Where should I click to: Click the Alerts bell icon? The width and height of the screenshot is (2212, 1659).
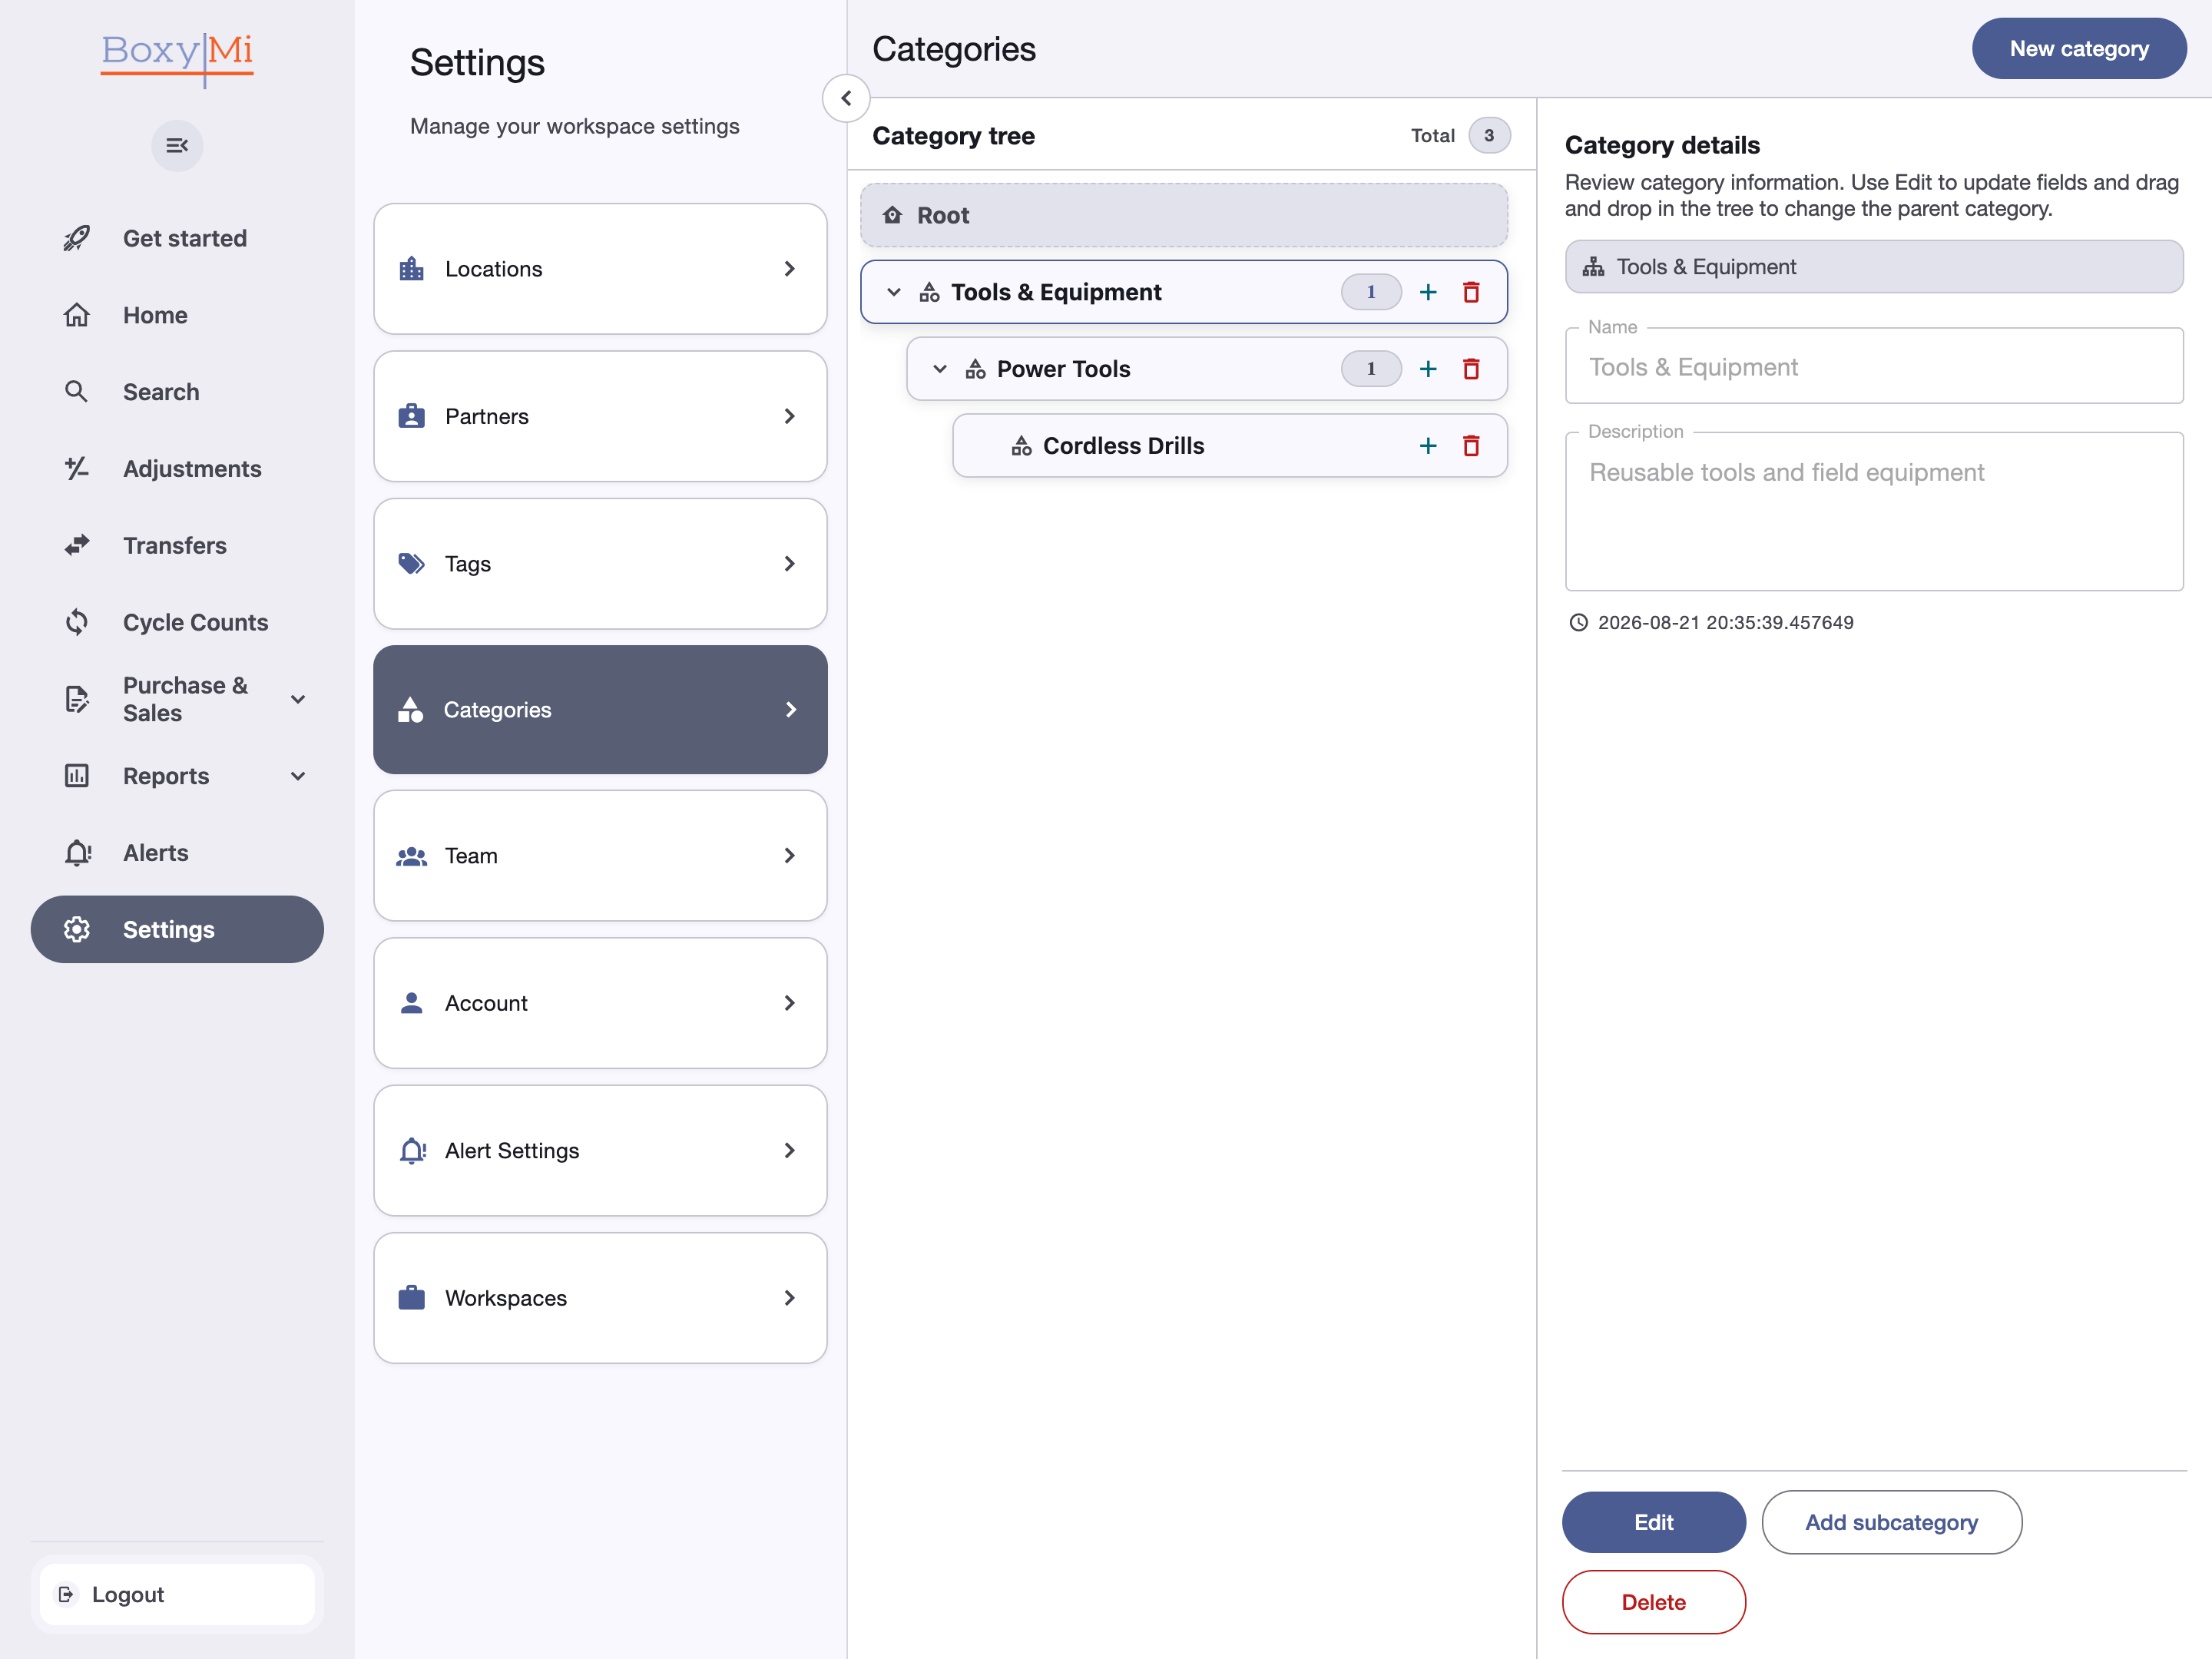point(77,853)
